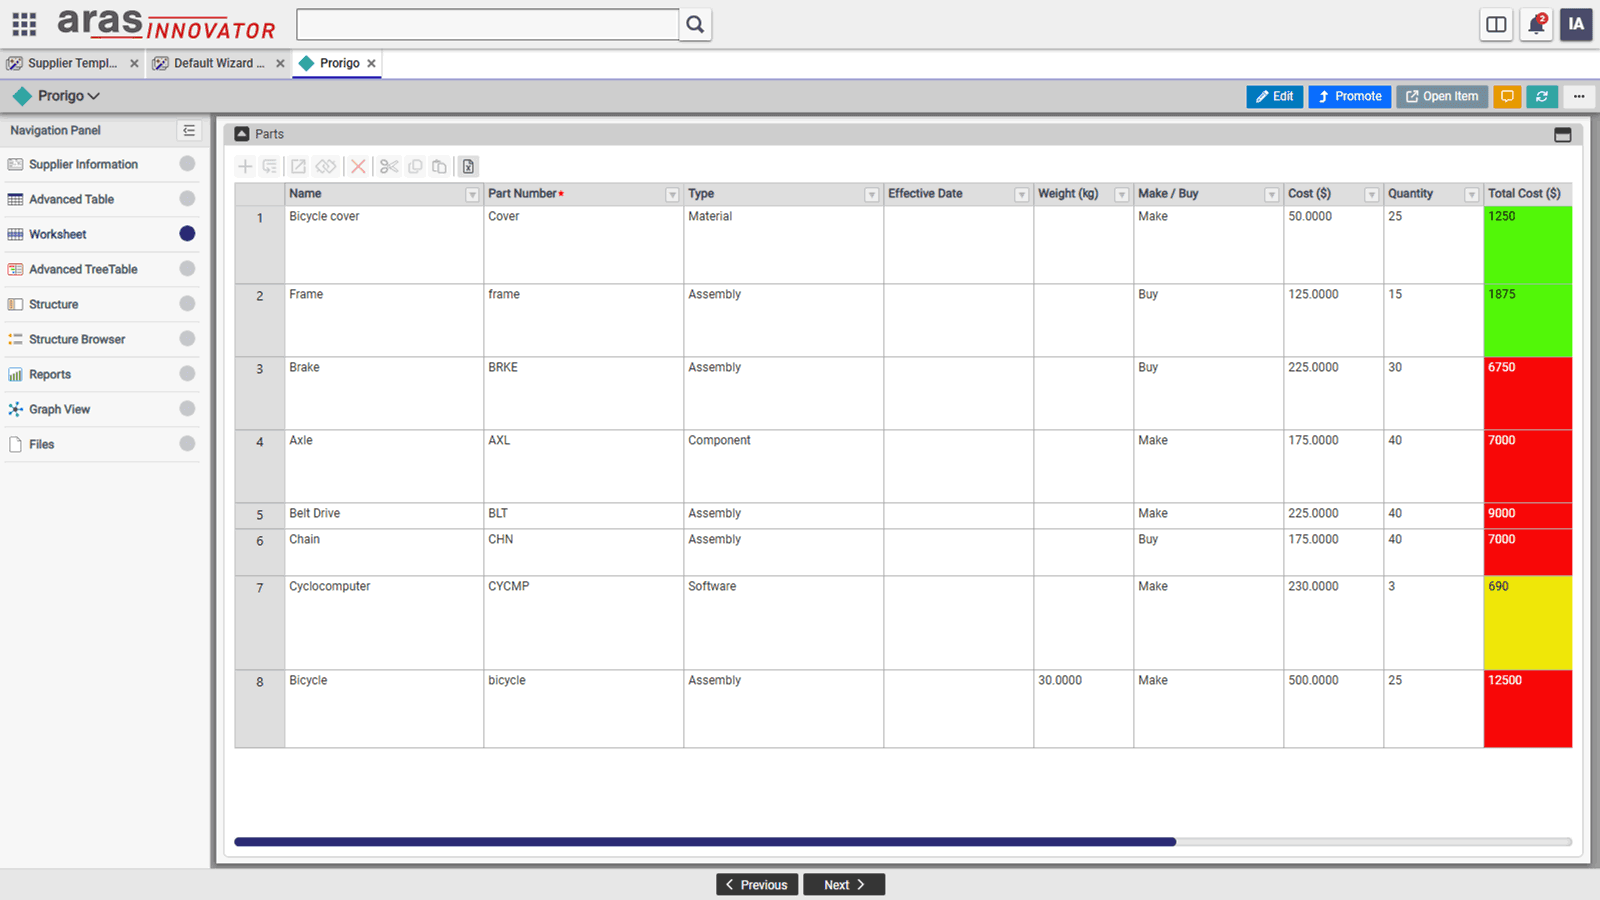Click the link items toolbar icon
The image size is (1600, 900).
[325, 166]
